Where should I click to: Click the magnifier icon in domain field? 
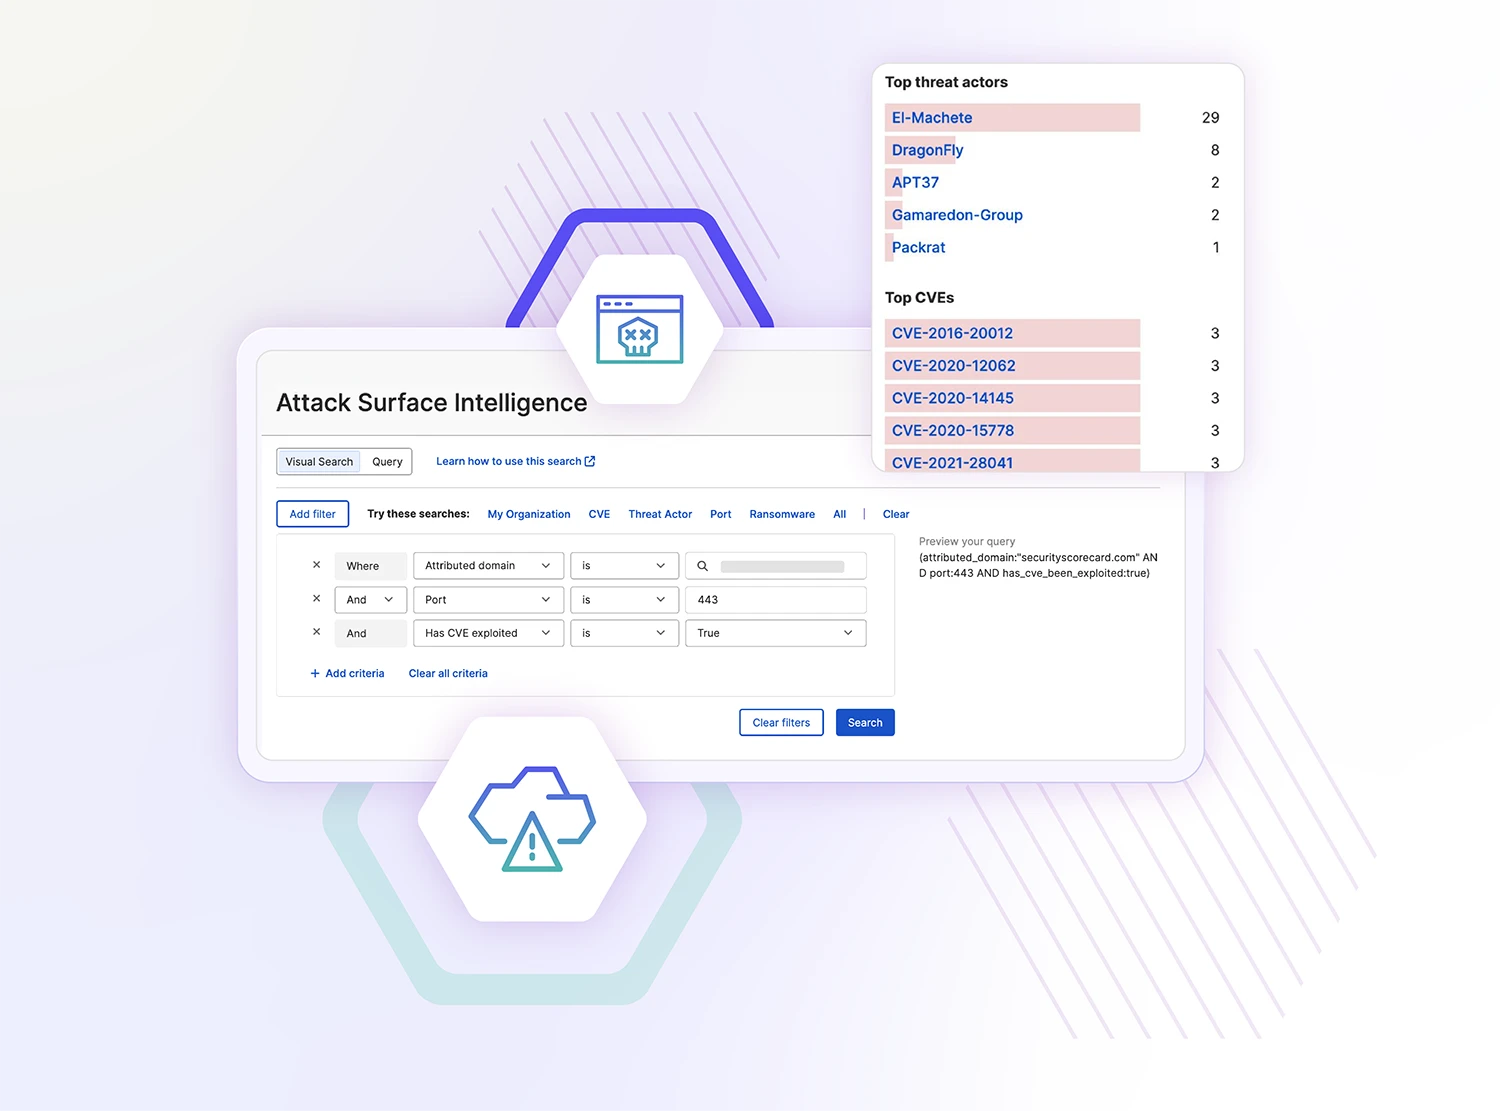click(702, 566)
